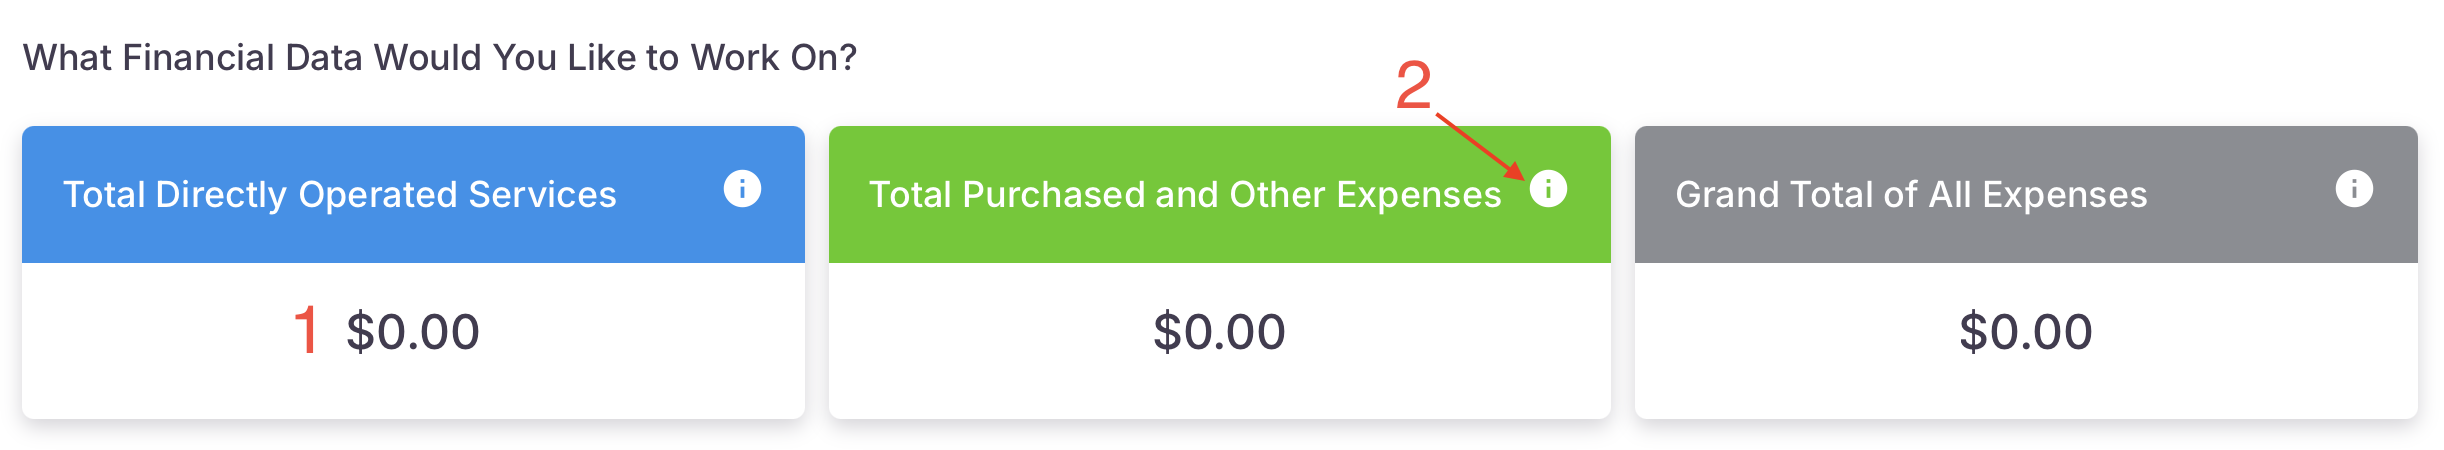Select the Total Directly Operated Services title

click(340, 194)
